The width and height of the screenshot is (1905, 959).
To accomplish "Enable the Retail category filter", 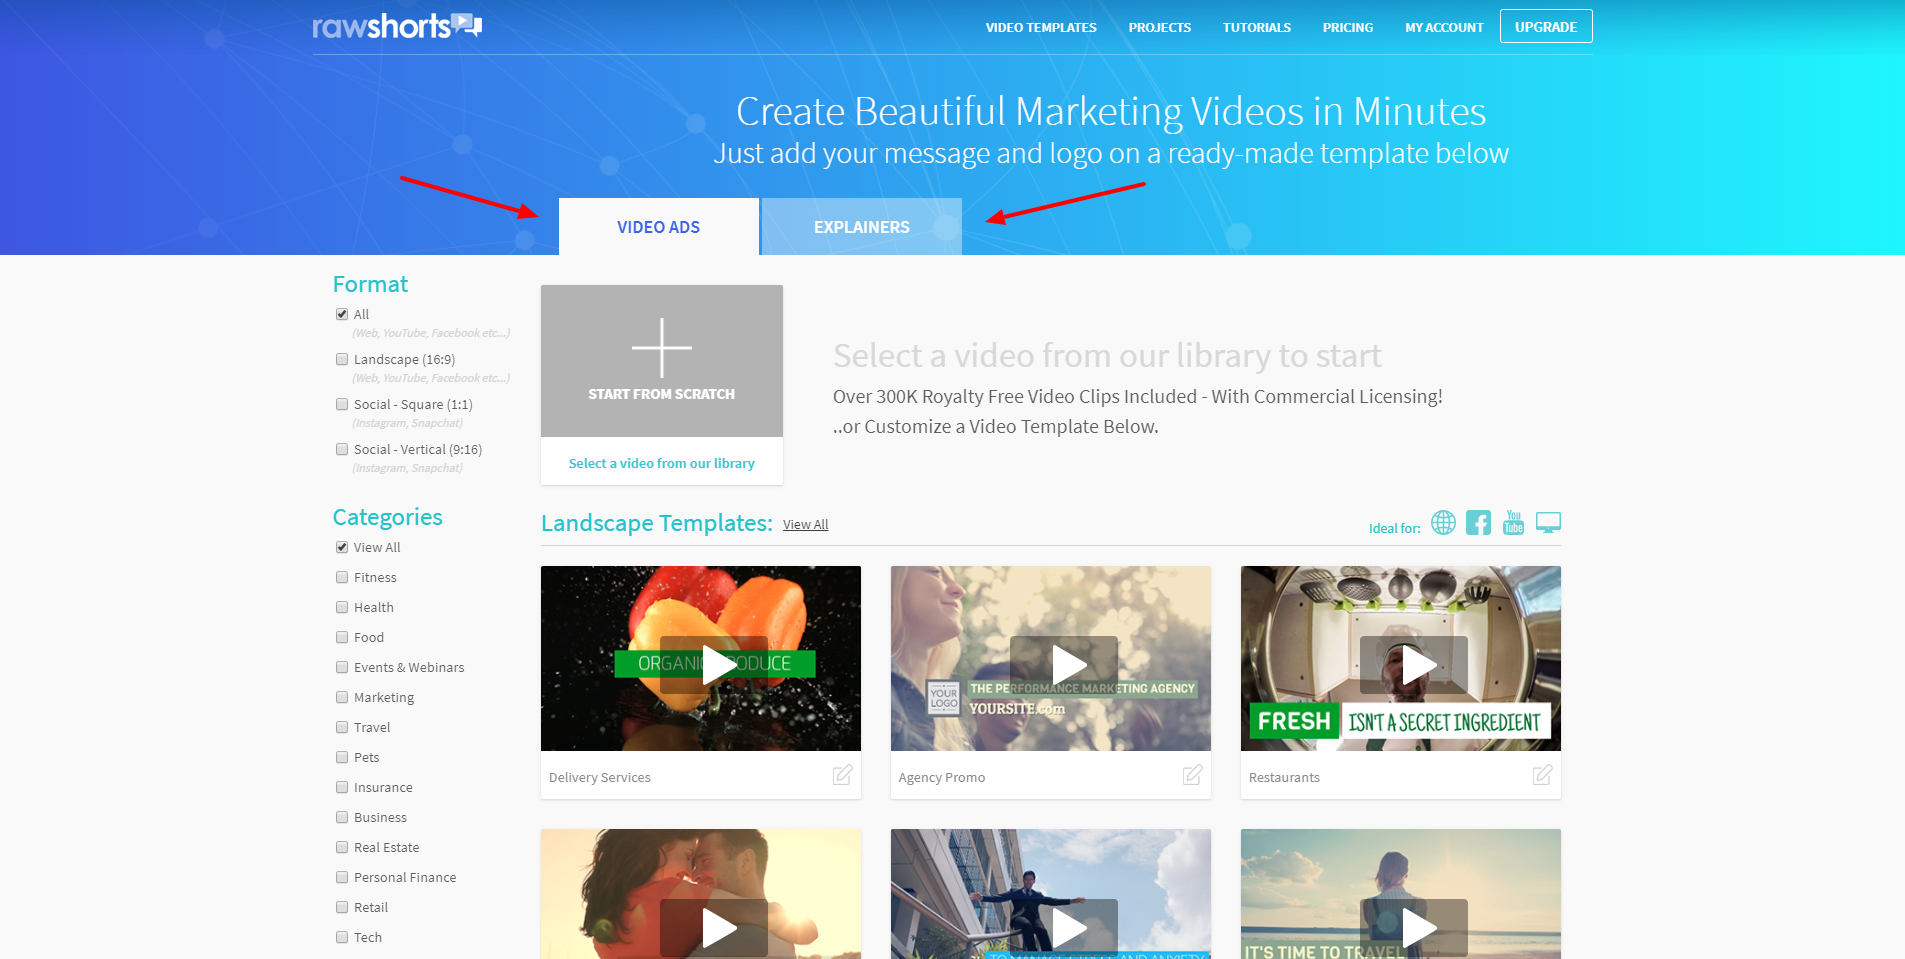I will (342, 907).
